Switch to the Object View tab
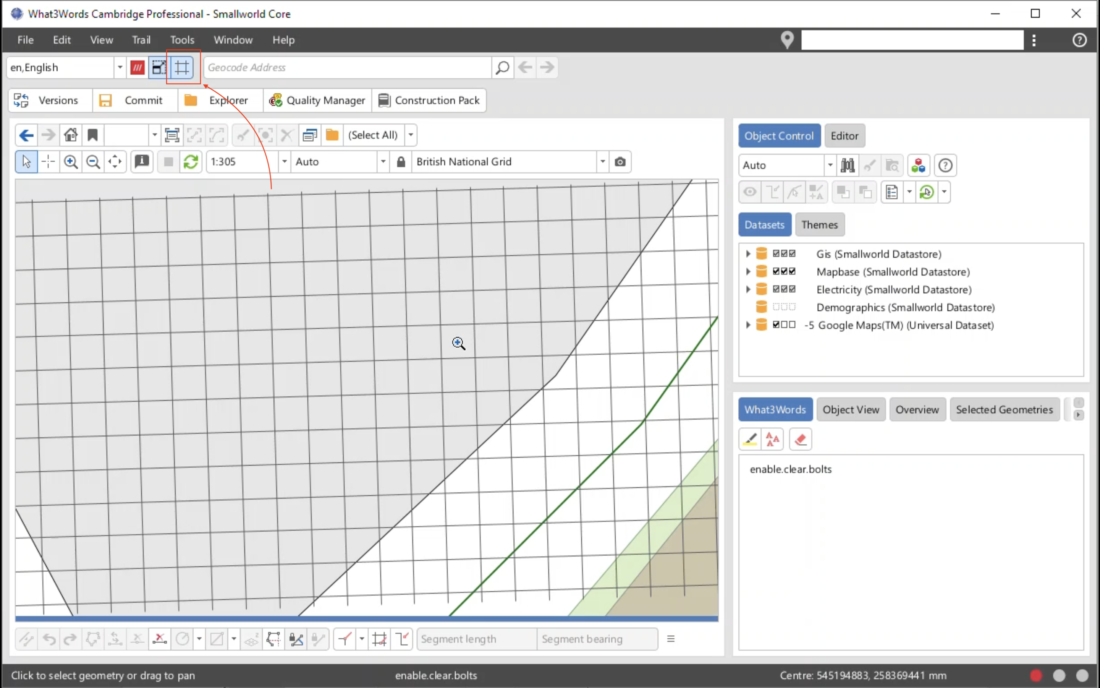This screenshot has width=1100, height=688. (x=850, y=410)
